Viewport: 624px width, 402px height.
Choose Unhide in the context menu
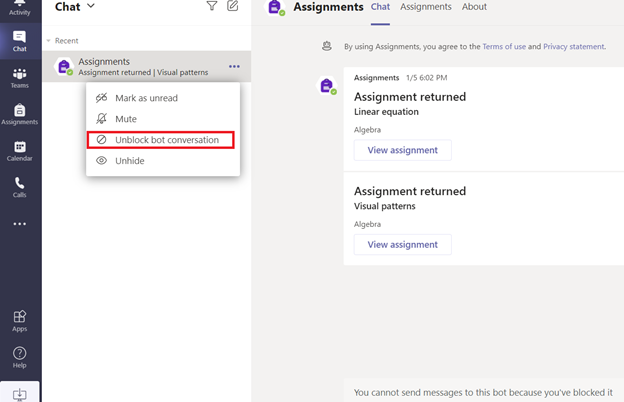163,161
